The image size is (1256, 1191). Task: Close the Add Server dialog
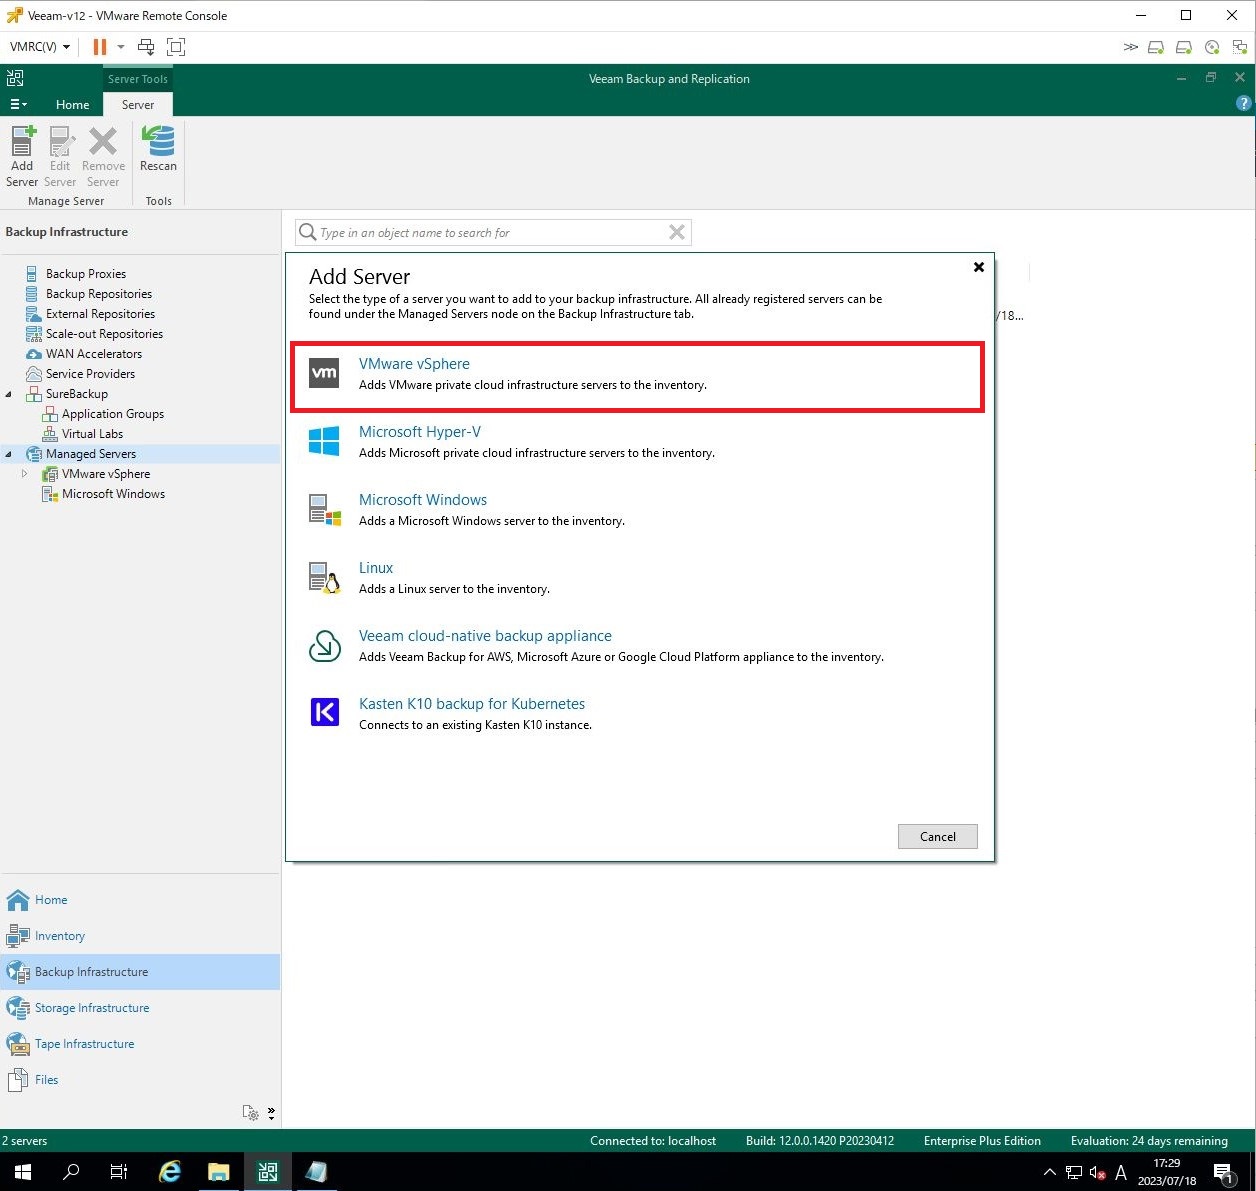[979, 267]
